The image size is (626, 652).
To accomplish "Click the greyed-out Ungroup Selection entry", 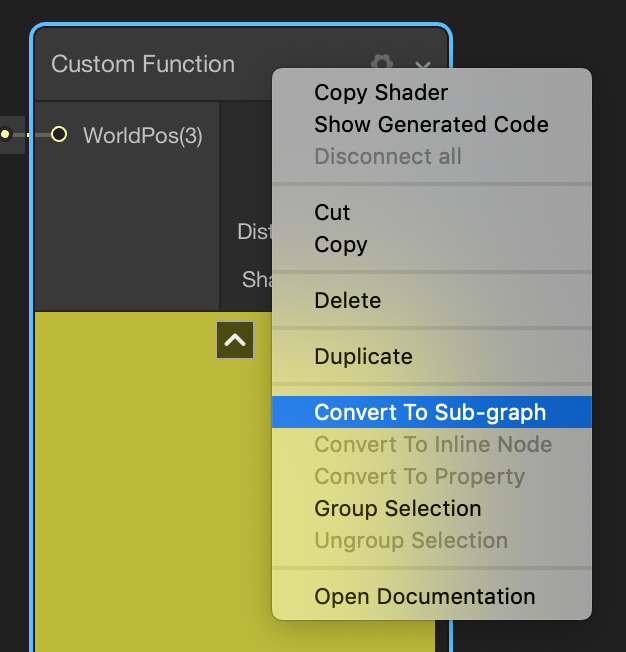I will click(x=431, y=540).
